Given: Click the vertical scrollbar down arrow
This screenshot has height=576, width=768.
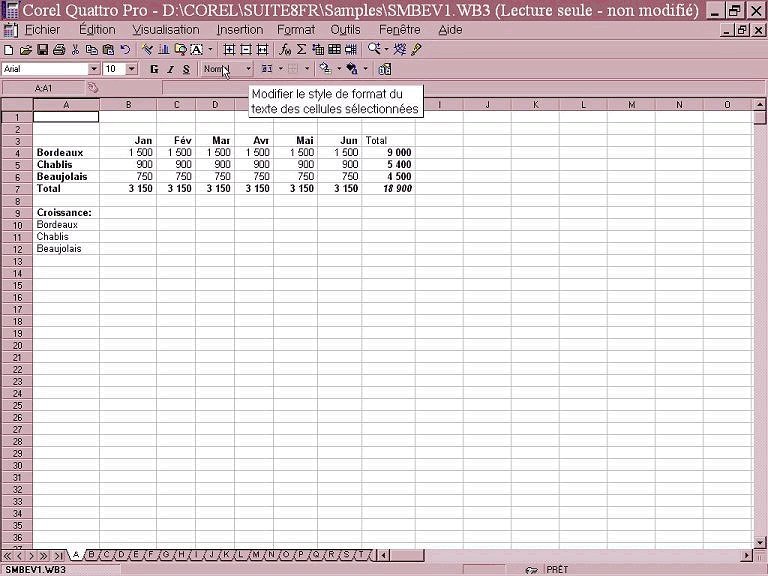Looking at the screenshot, I should coord(760,542).
